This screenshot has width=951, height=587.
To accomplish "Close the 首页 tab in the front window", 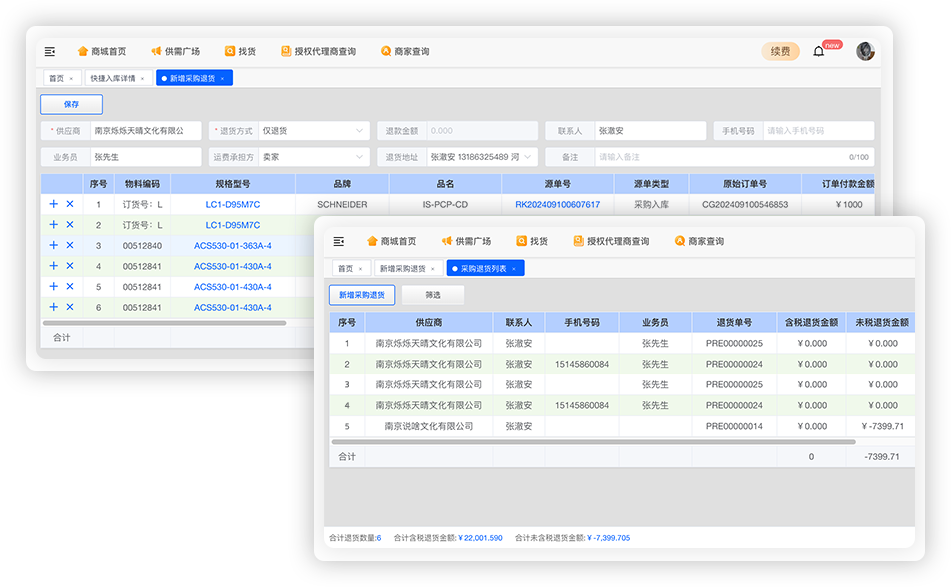I will (360, 269).
